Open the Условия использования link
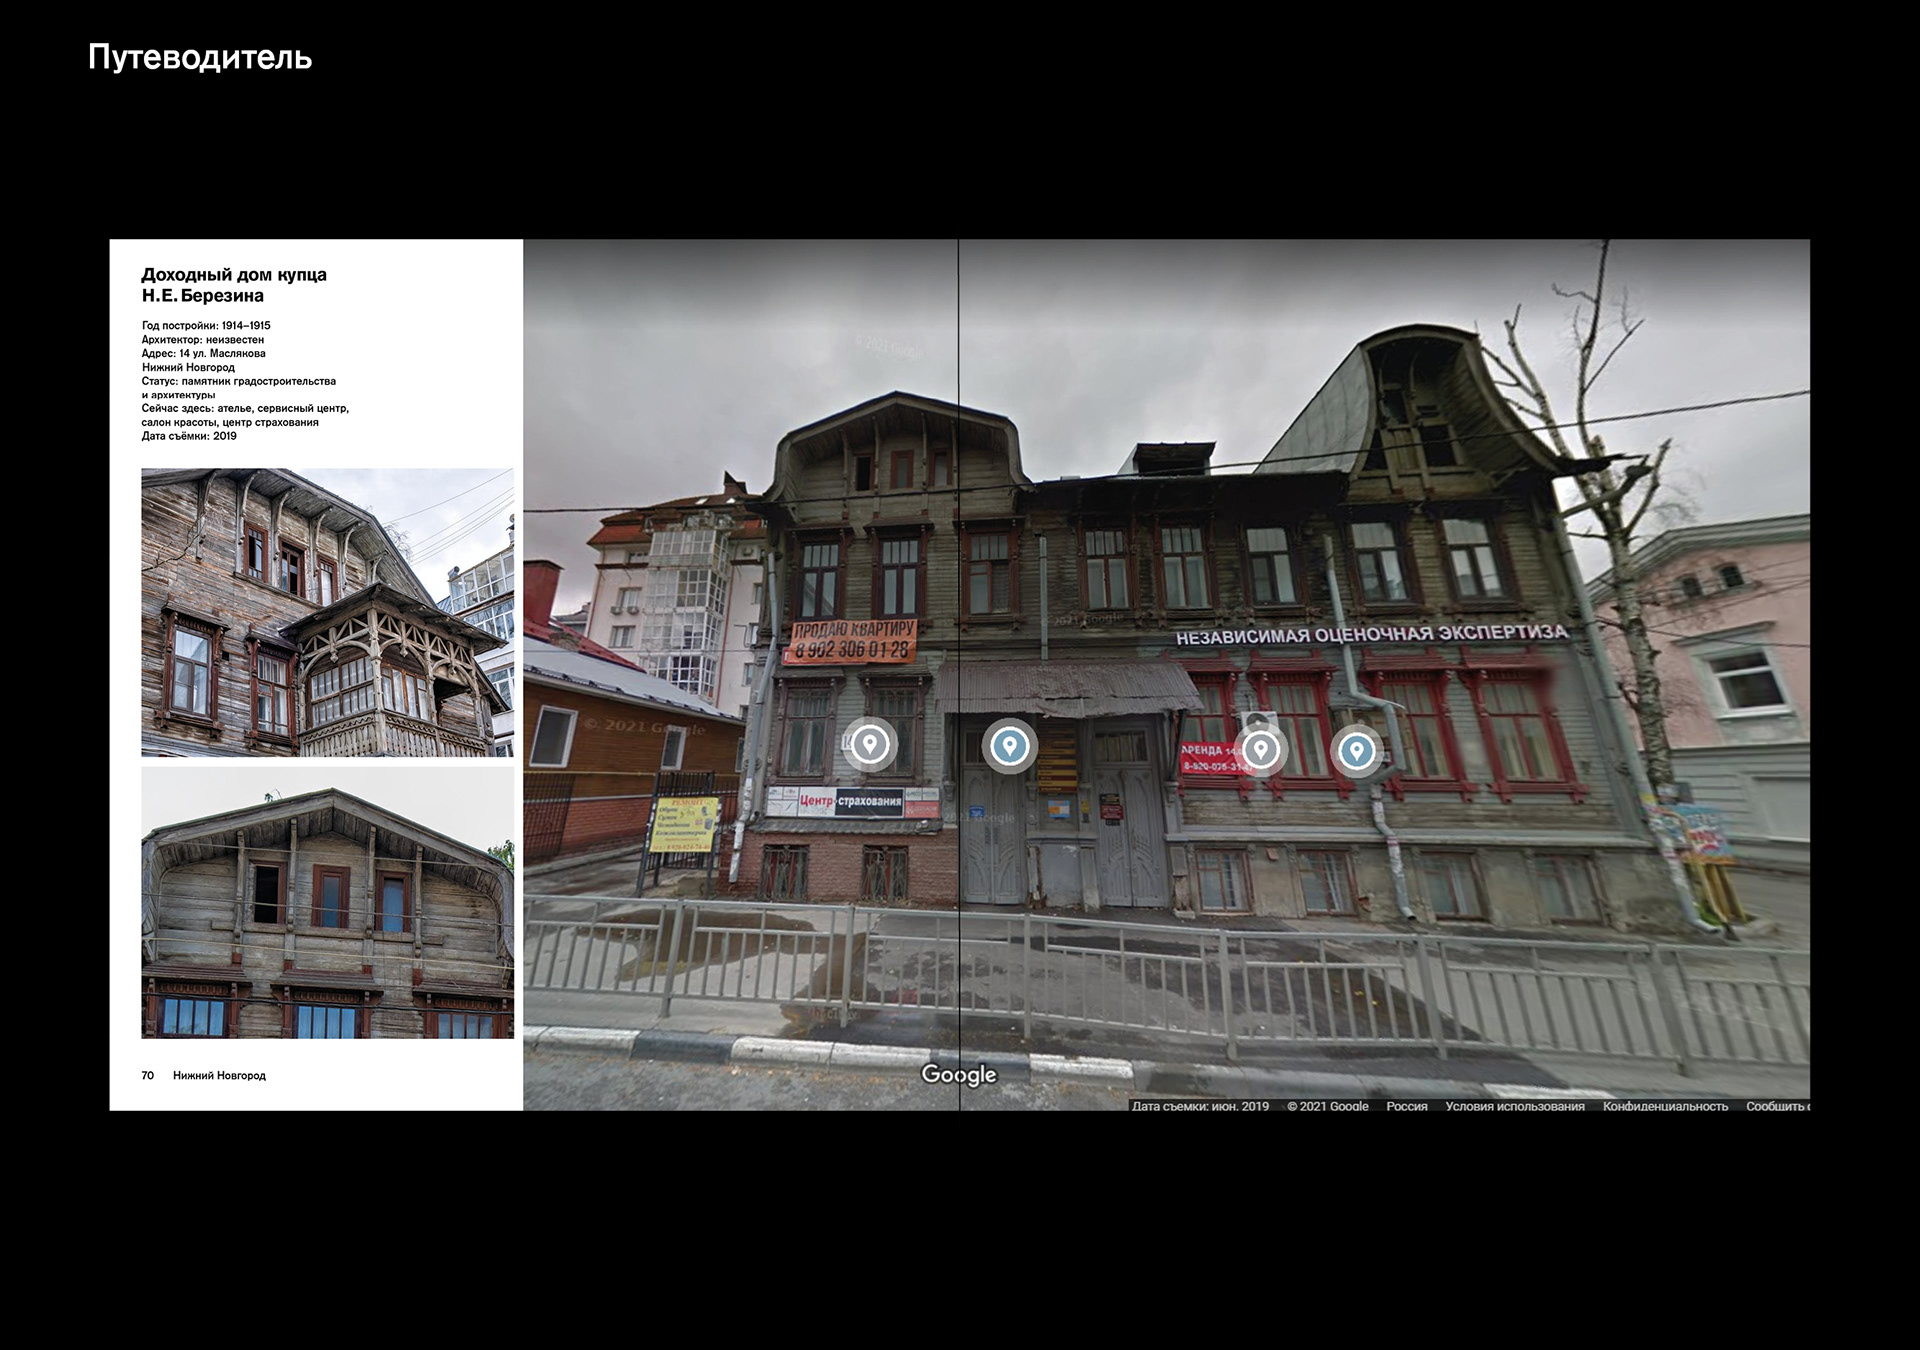 (x=1514, y=1106)
